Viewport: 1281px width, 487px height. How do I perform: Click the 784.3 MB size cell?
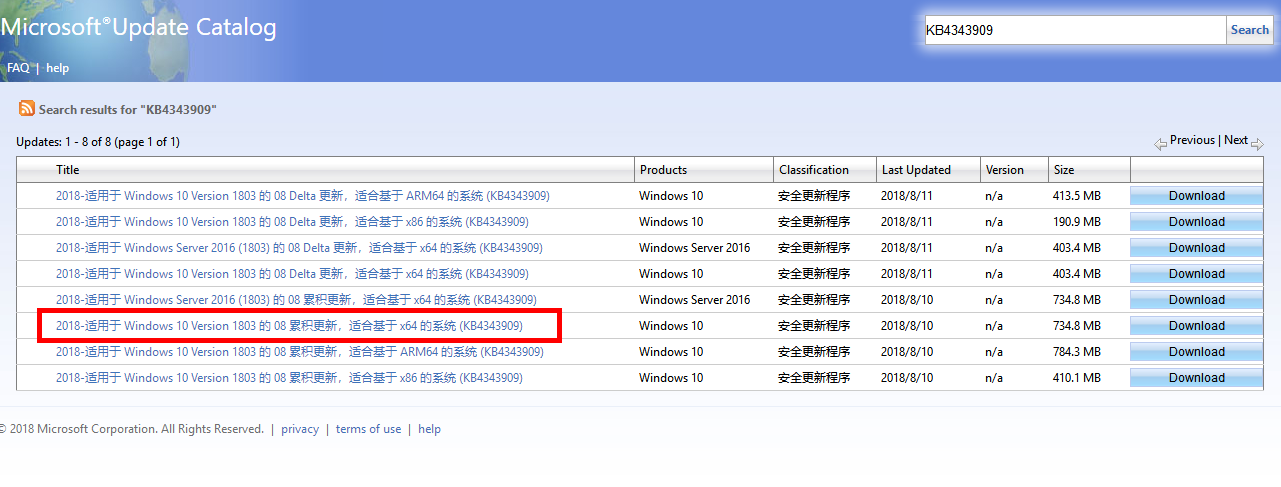[x=1077, y=352]
